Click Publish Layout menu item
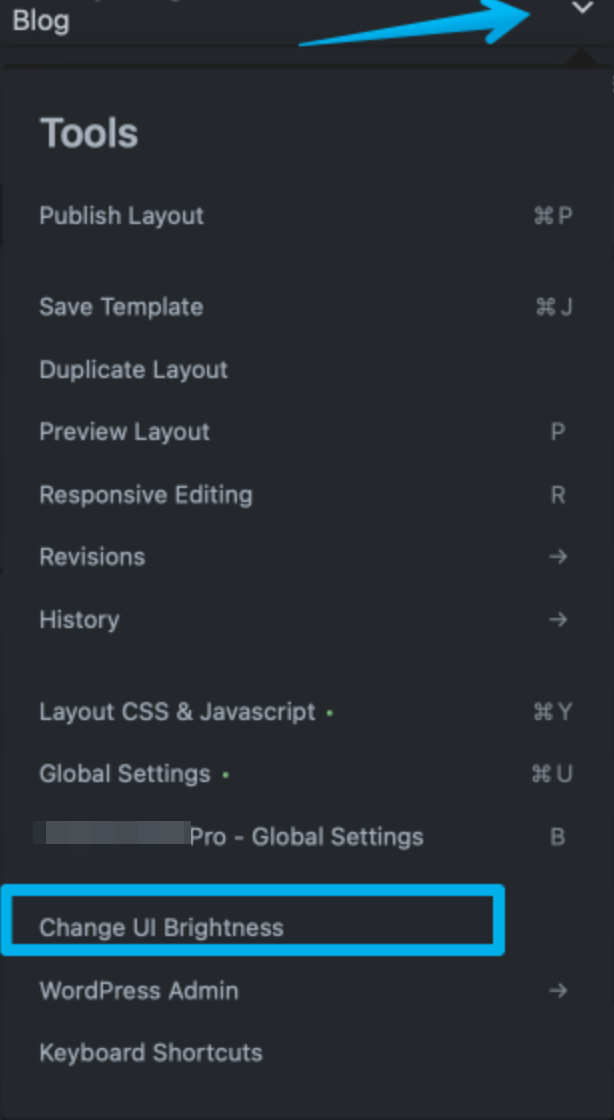614x1120 pixels. [x=121, y=216]
